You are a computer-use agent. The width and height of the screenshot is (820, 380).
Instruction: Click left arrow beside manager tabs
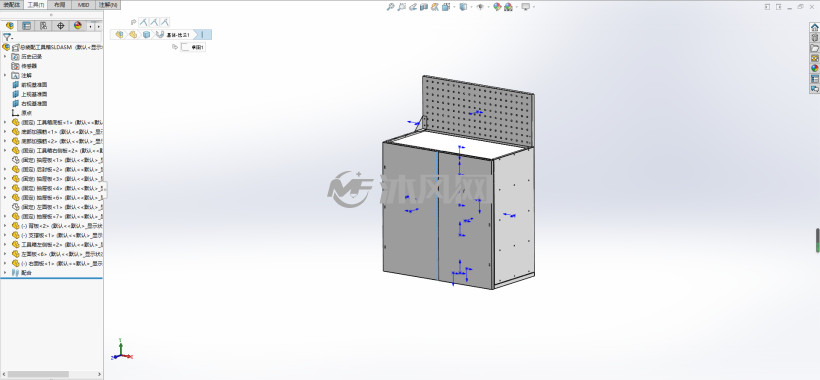tap(90, 26)
